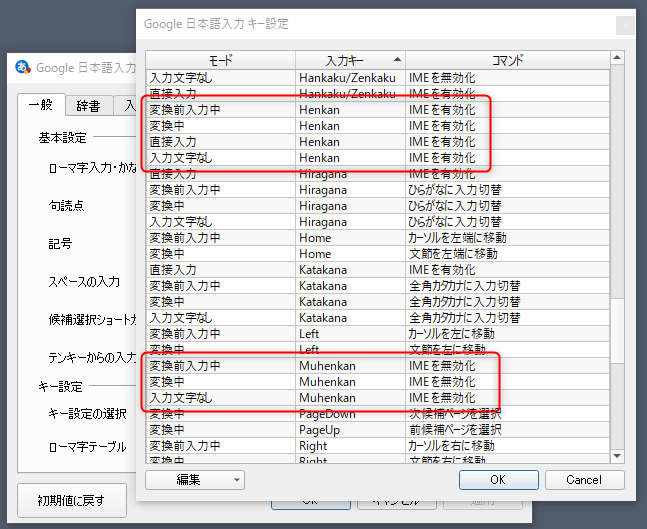Sort by the コマンド column header
647x529 pixels.
click(508, 61)
